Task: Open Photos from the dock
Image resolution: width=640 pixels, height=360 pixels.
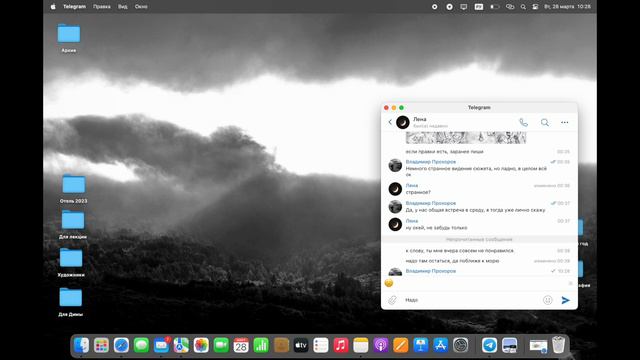Action: click(x=201, y=345)
